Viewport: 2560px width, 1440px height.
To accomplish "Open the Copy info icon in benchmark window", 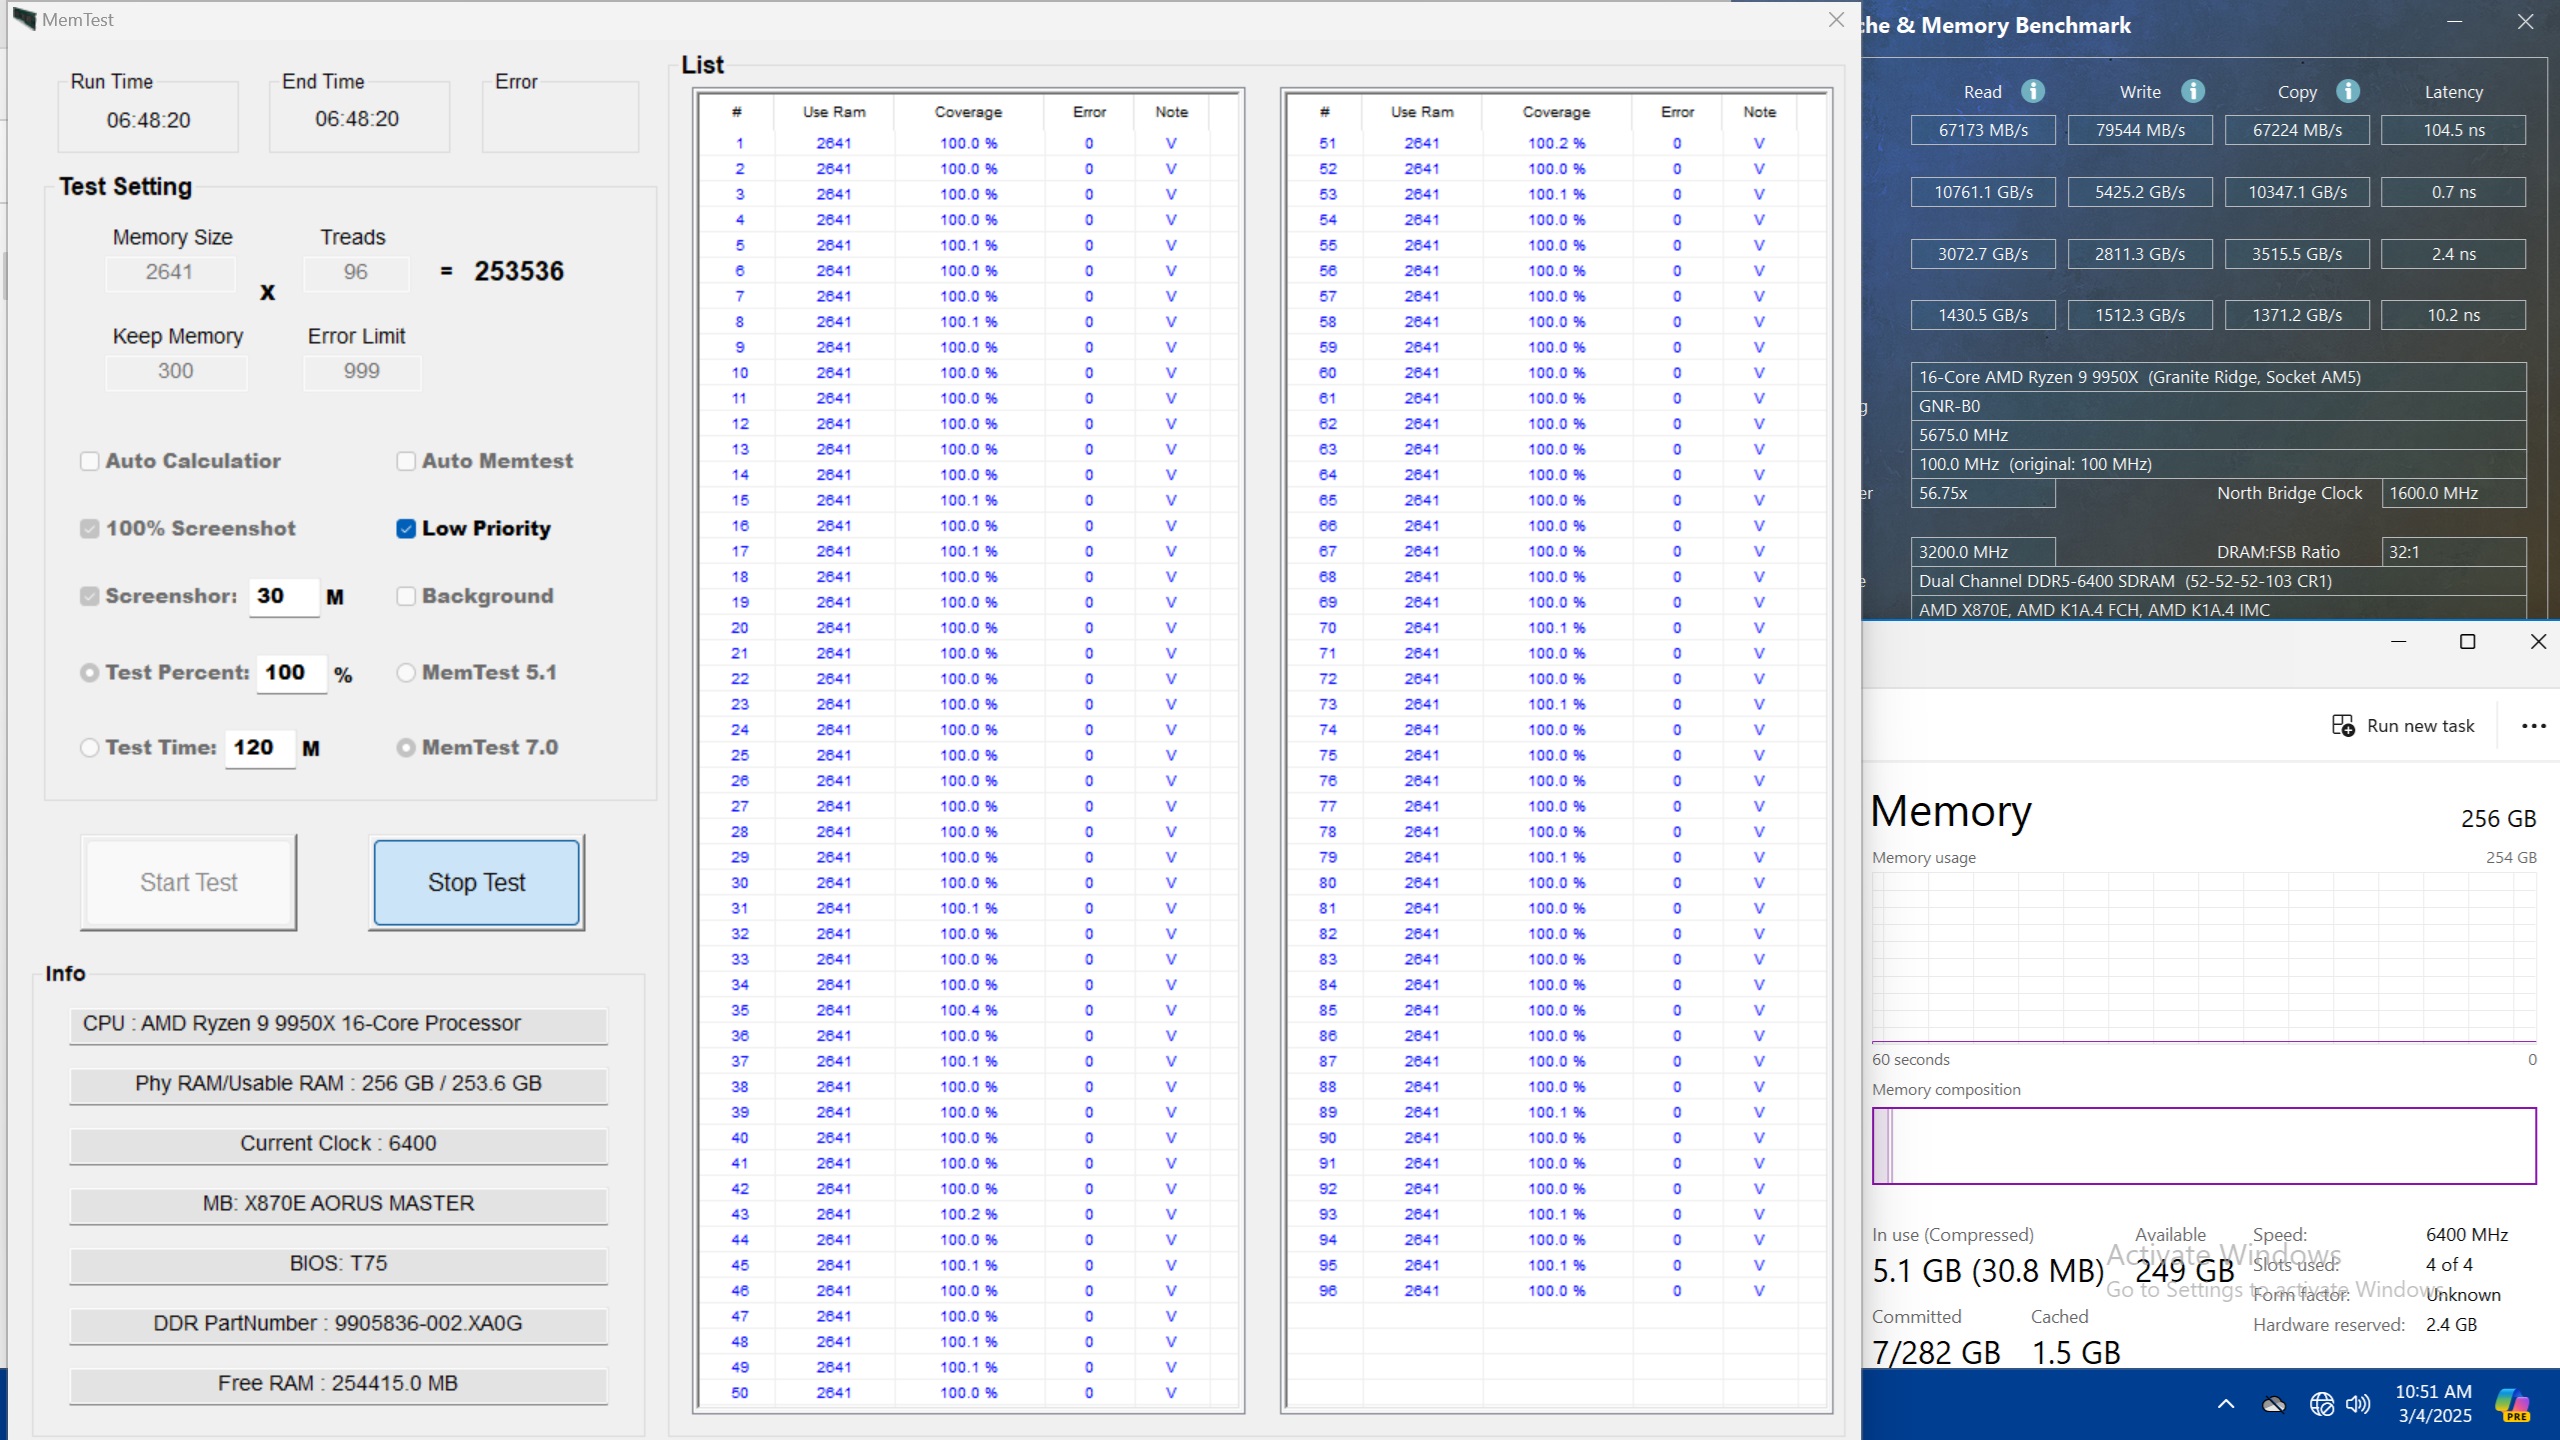I will tap(2348, 91).
